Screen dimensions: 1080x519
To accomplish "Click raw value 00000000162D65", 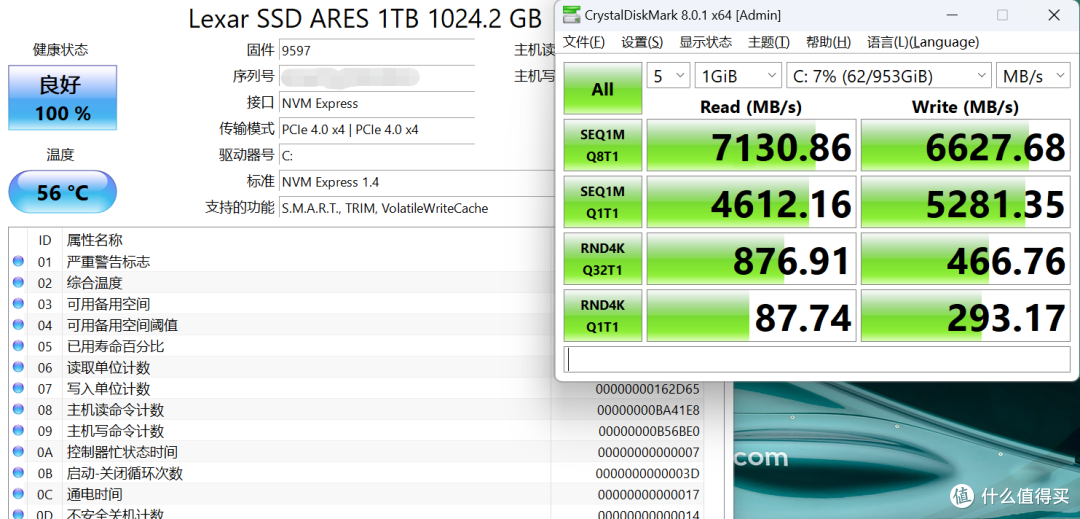I will pyautogui.click(x=647, y=390).
